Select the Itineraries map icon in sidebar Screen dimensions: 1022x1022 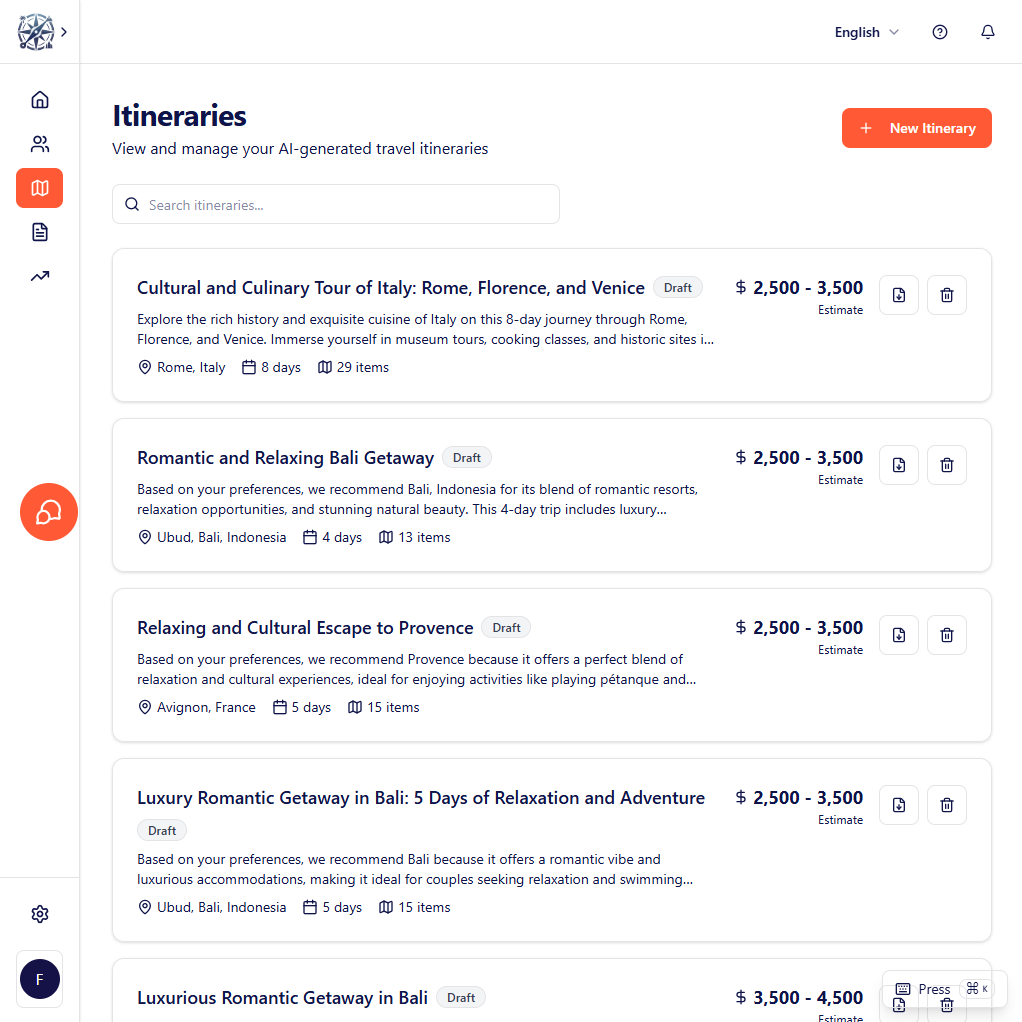tap(39, 188)
